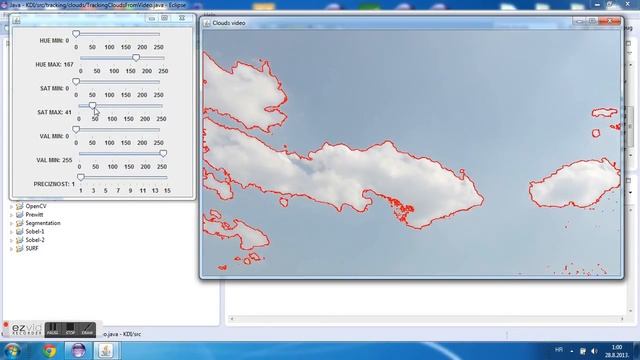The width and height of the screenshot is (640, 360).
Task: Select the OpenCV project
Action: pyautogui.click(x=36, y=207)
